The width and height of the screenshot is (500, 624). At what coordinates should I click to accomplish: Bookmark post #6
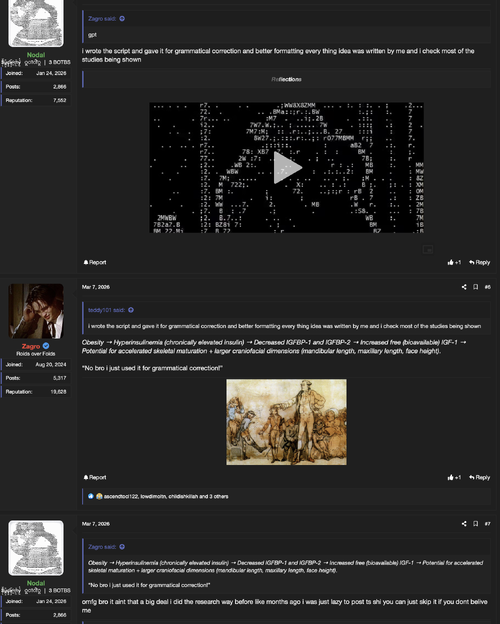(x=475, y=287)
